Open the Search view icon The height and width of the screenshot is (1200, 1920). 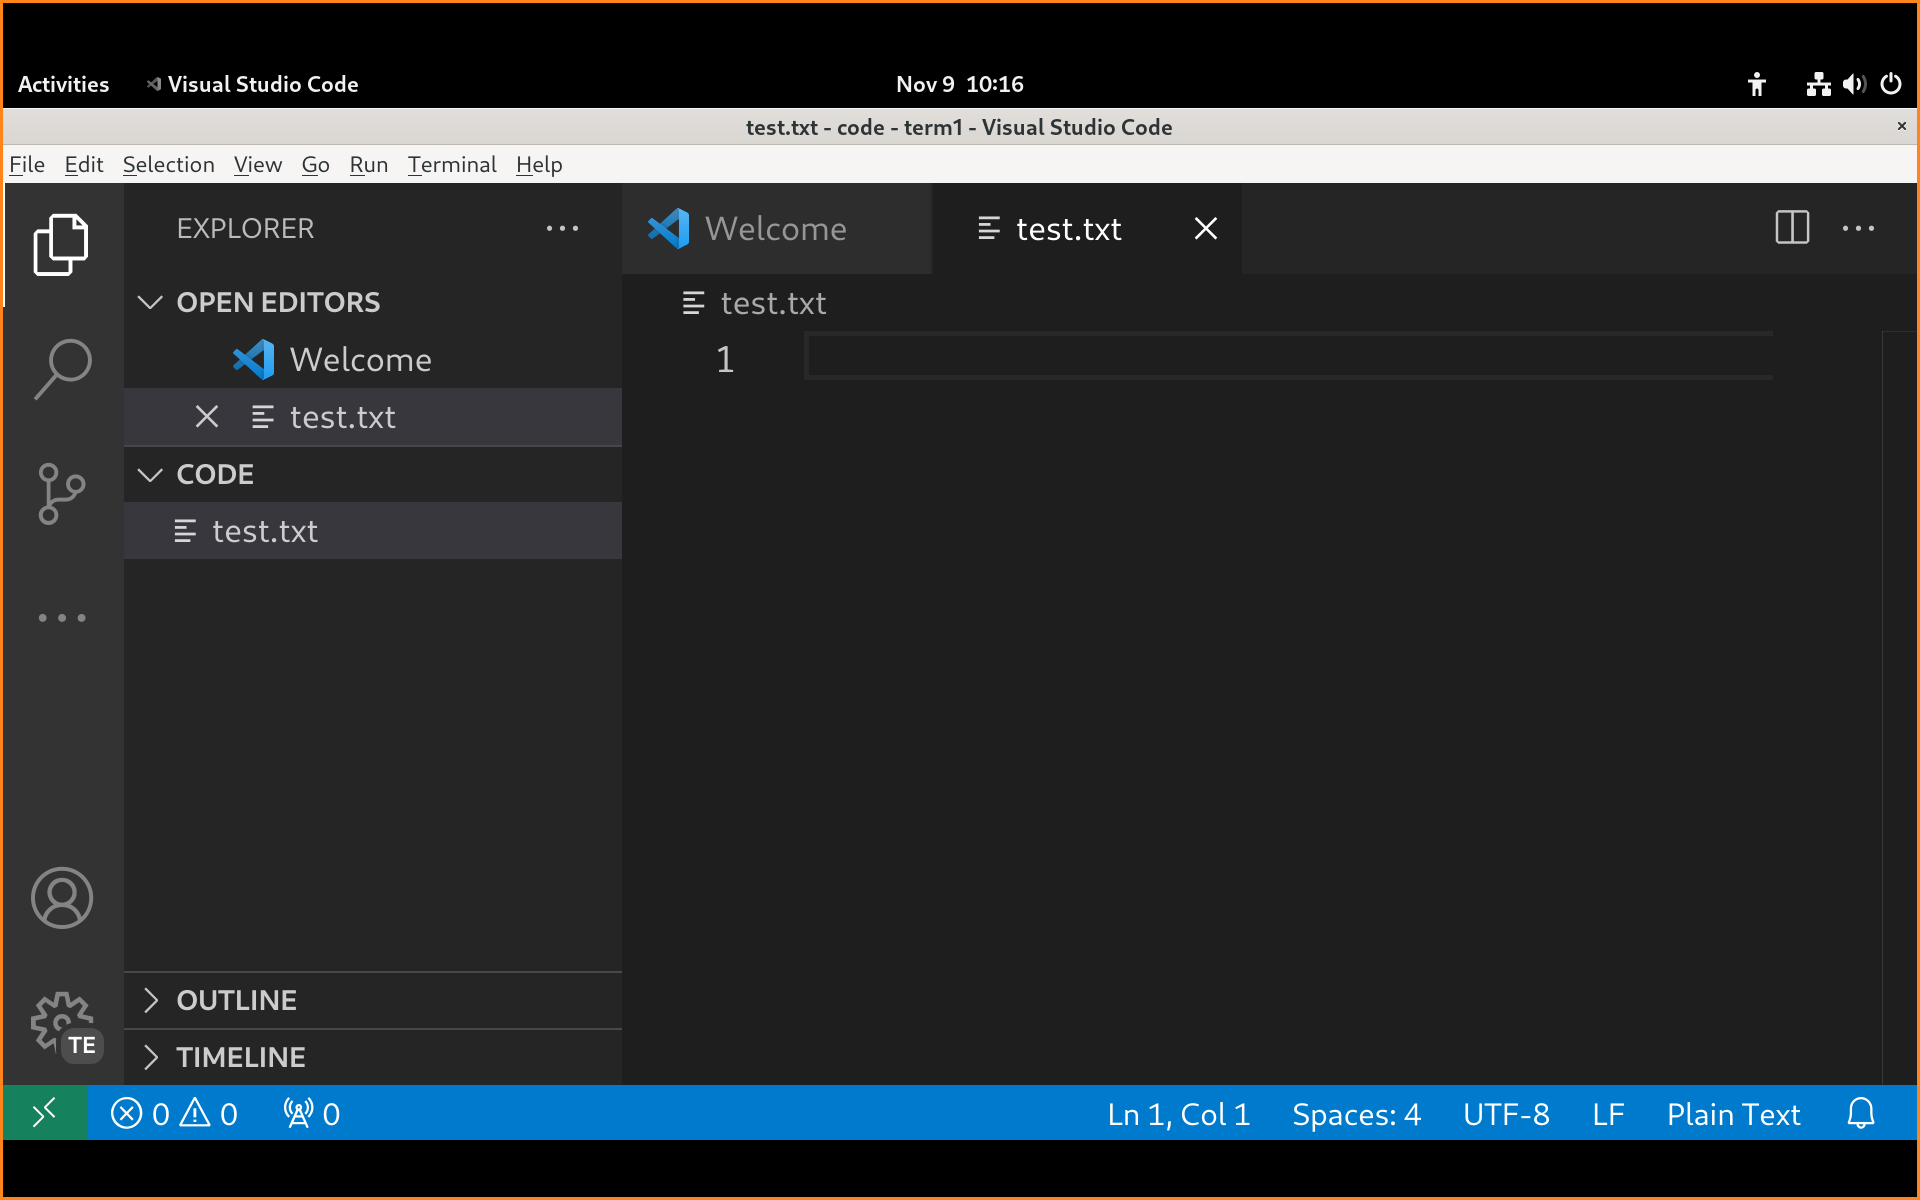point(61,368)
